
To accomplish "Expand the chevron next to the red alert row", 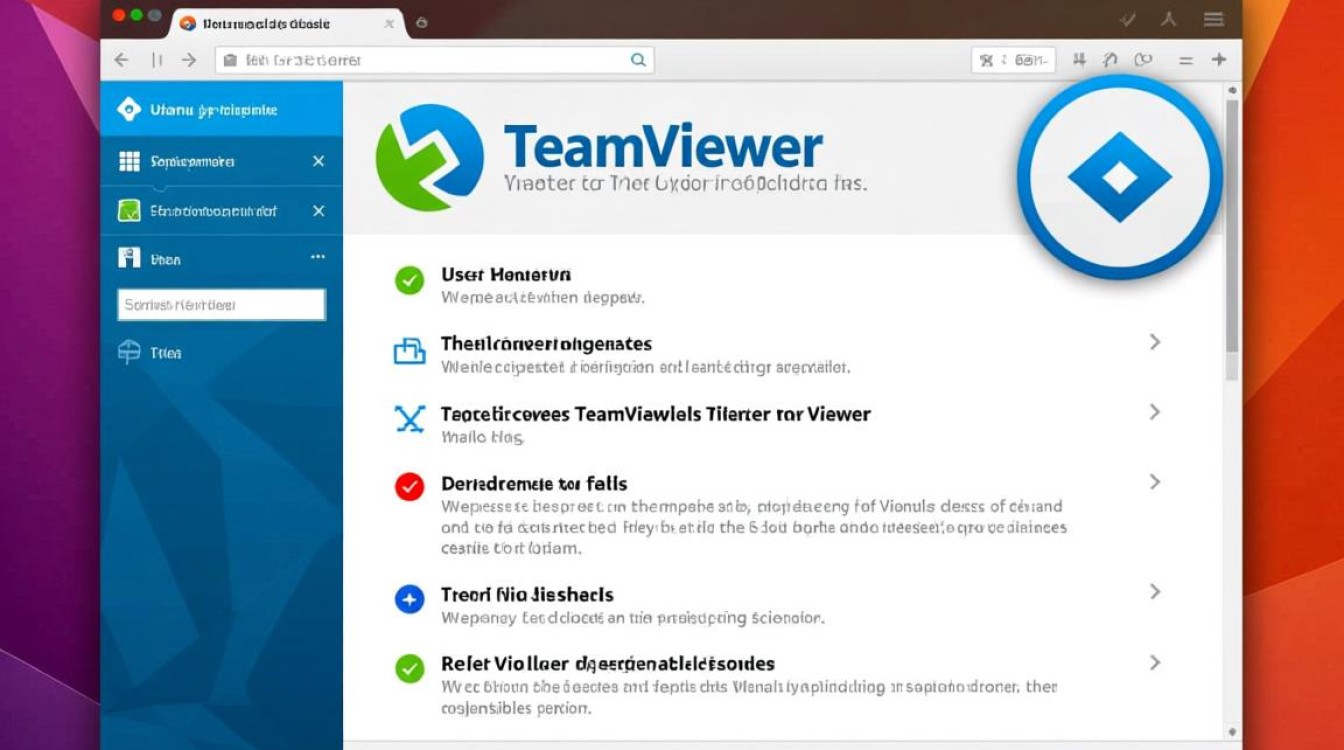I will click(x=1154, y=483).
